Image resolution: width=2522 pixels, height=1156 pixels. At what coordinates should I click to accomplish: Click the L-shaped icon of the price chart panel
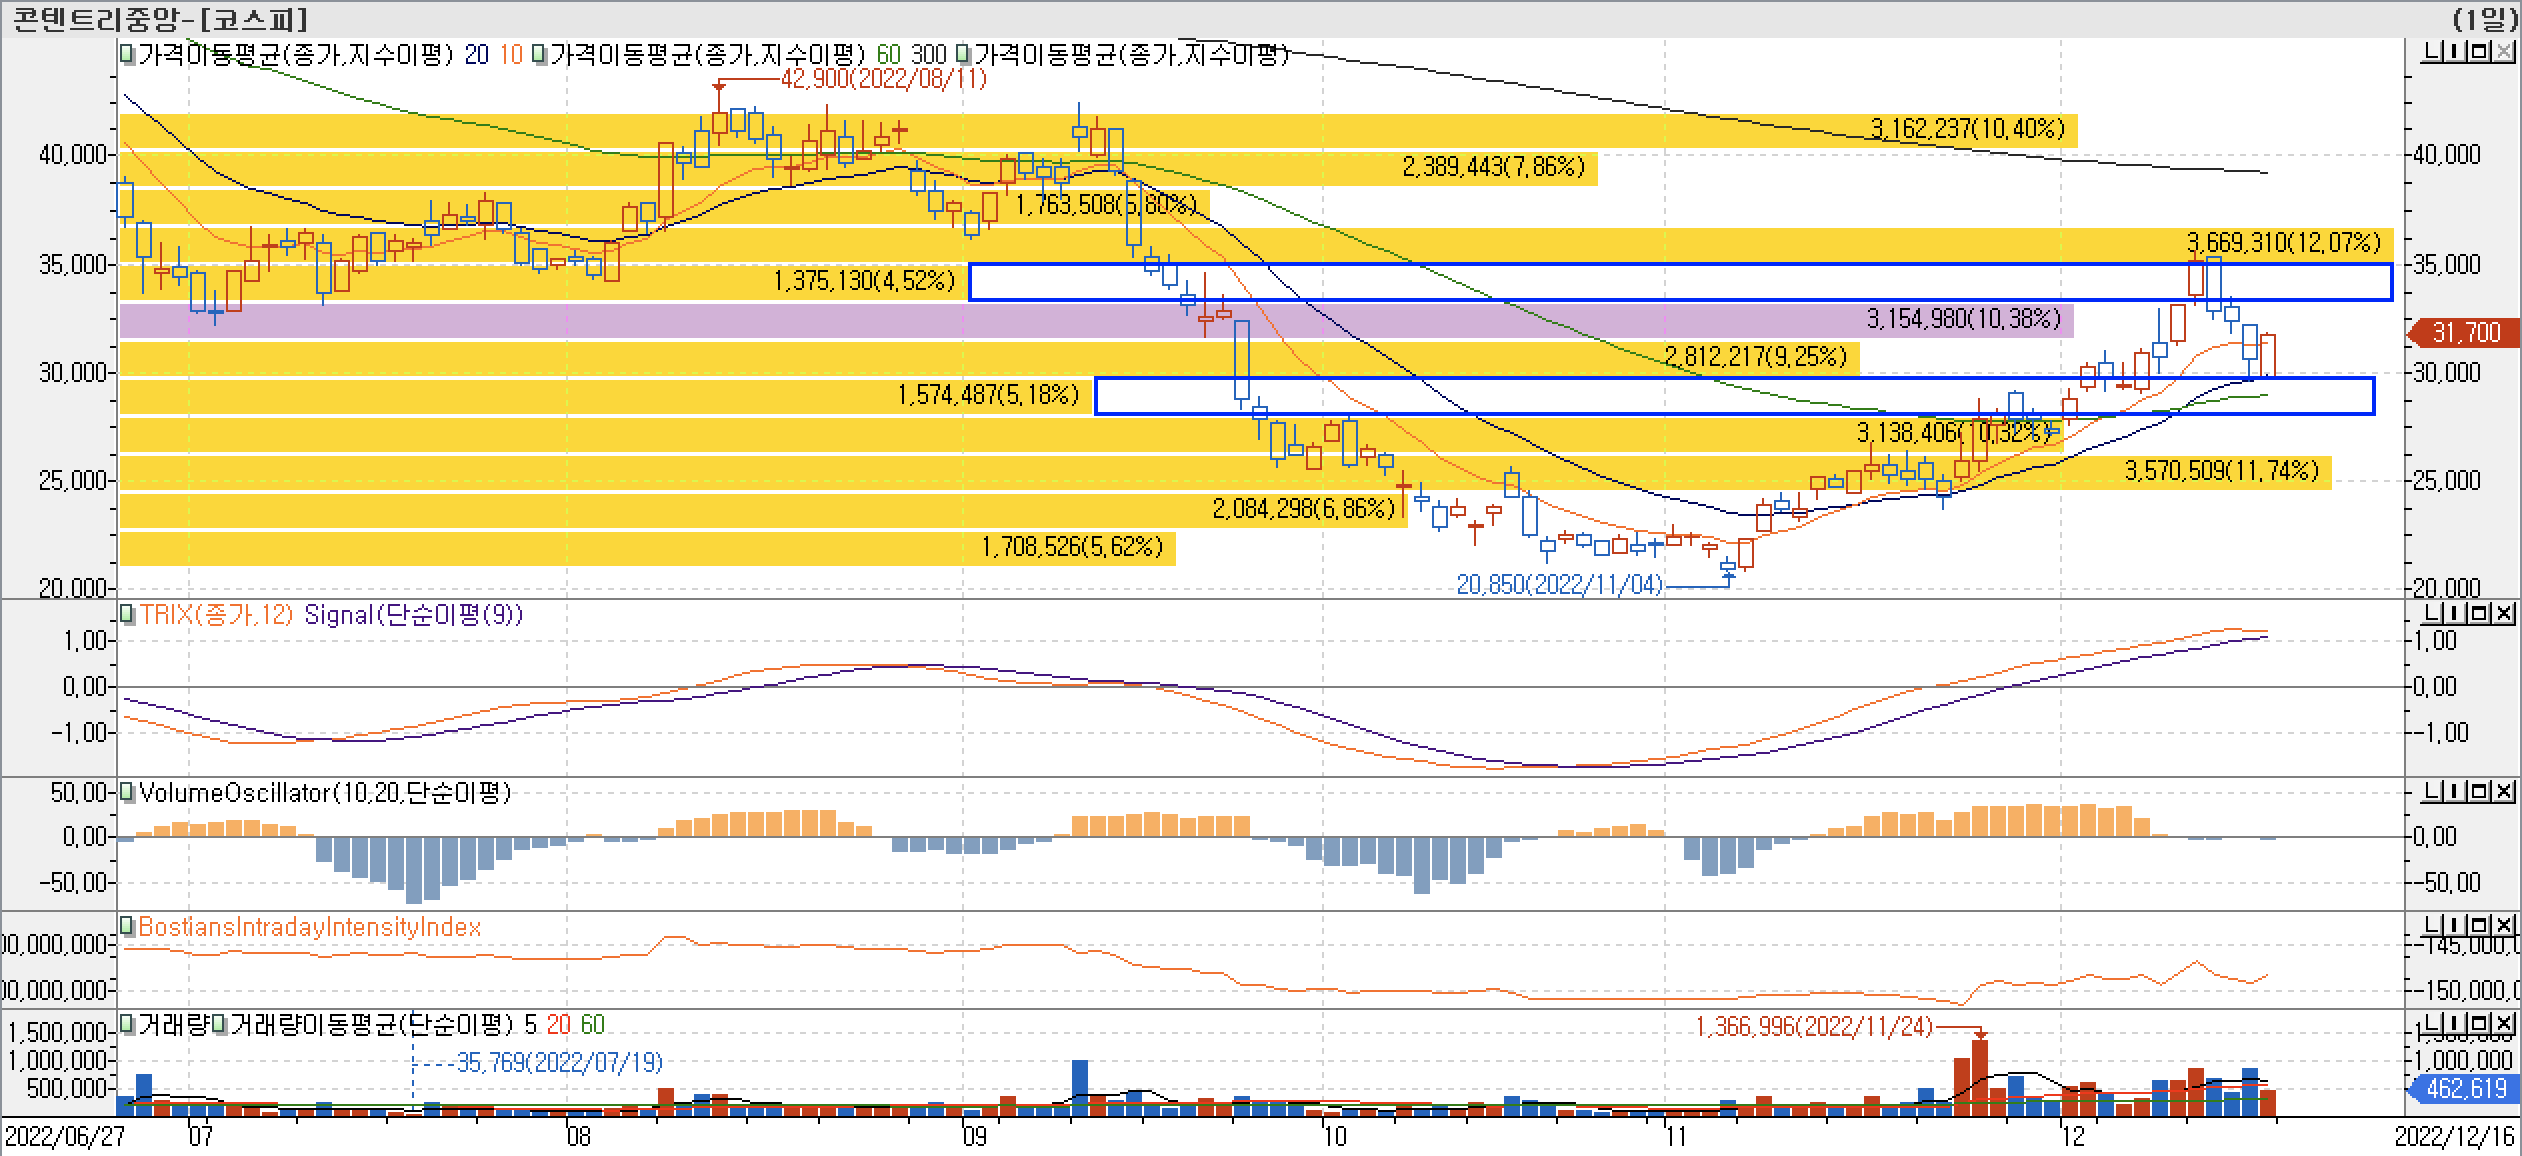pos(2431,52)
